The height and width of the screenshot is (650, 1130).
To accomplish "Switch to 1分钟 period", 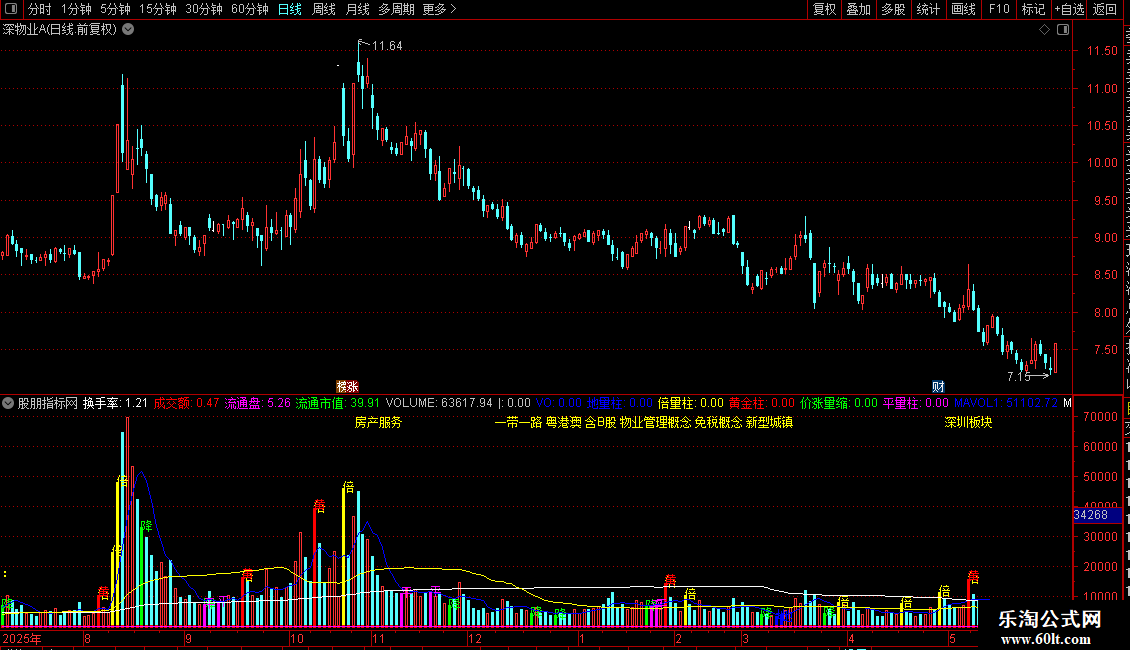I will 76,9.
